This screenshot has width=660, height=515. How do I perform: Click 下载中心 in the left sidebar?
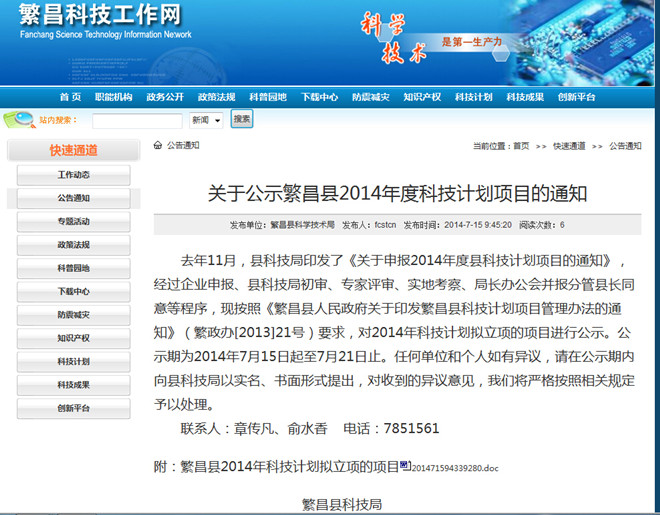[73, 291]
